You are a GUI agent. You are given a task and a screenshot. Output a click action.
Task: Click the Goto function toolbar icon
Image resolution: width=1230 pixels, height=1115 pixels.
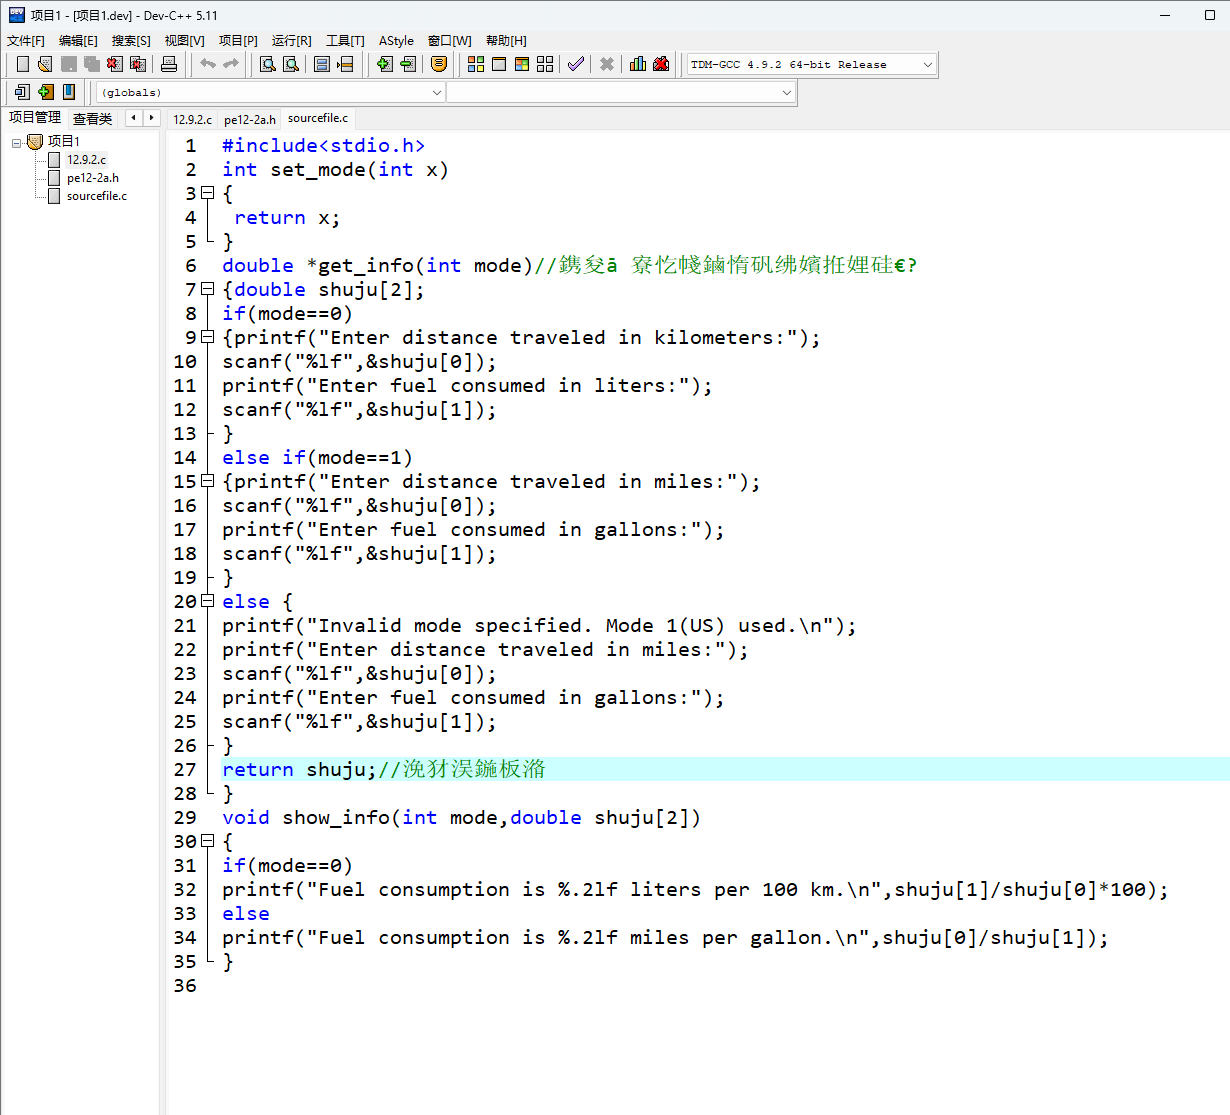322,64
